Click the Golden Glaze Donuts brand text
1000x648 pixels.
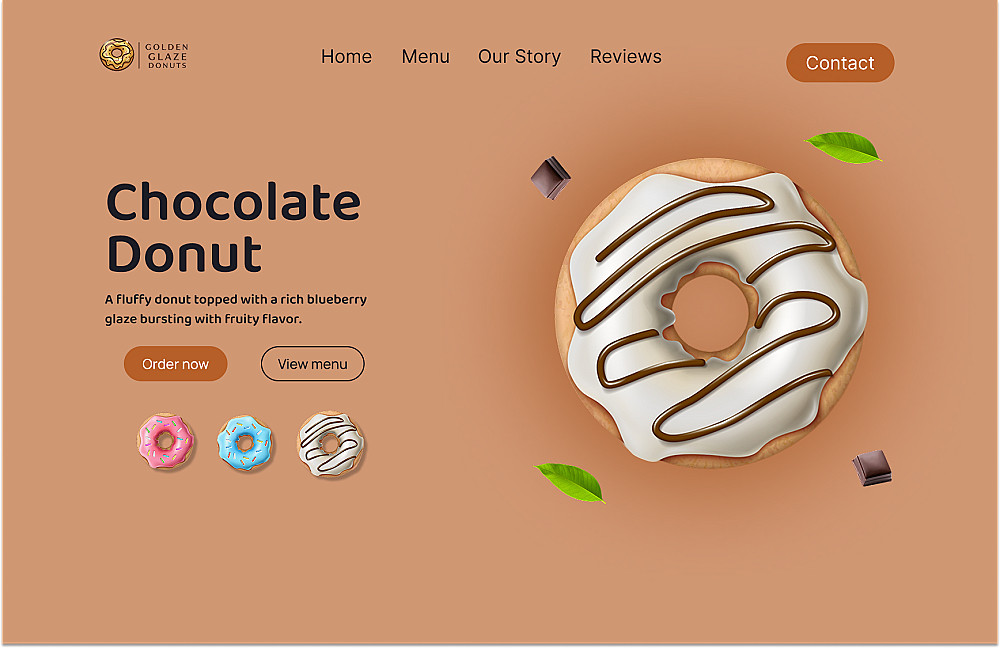point(167,56)
